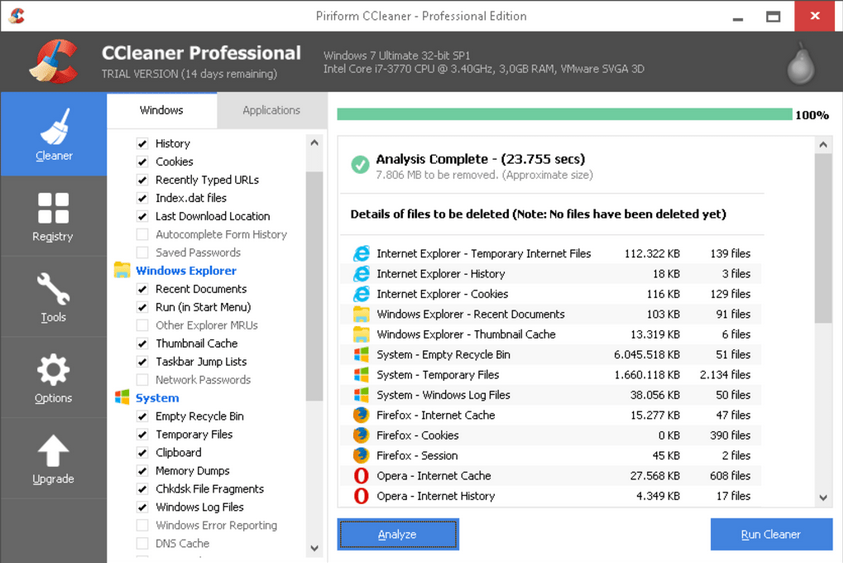Click up arrow of options list scrollbar
The width and height of the screenshot is (843, 563).
tap(315, 143)
